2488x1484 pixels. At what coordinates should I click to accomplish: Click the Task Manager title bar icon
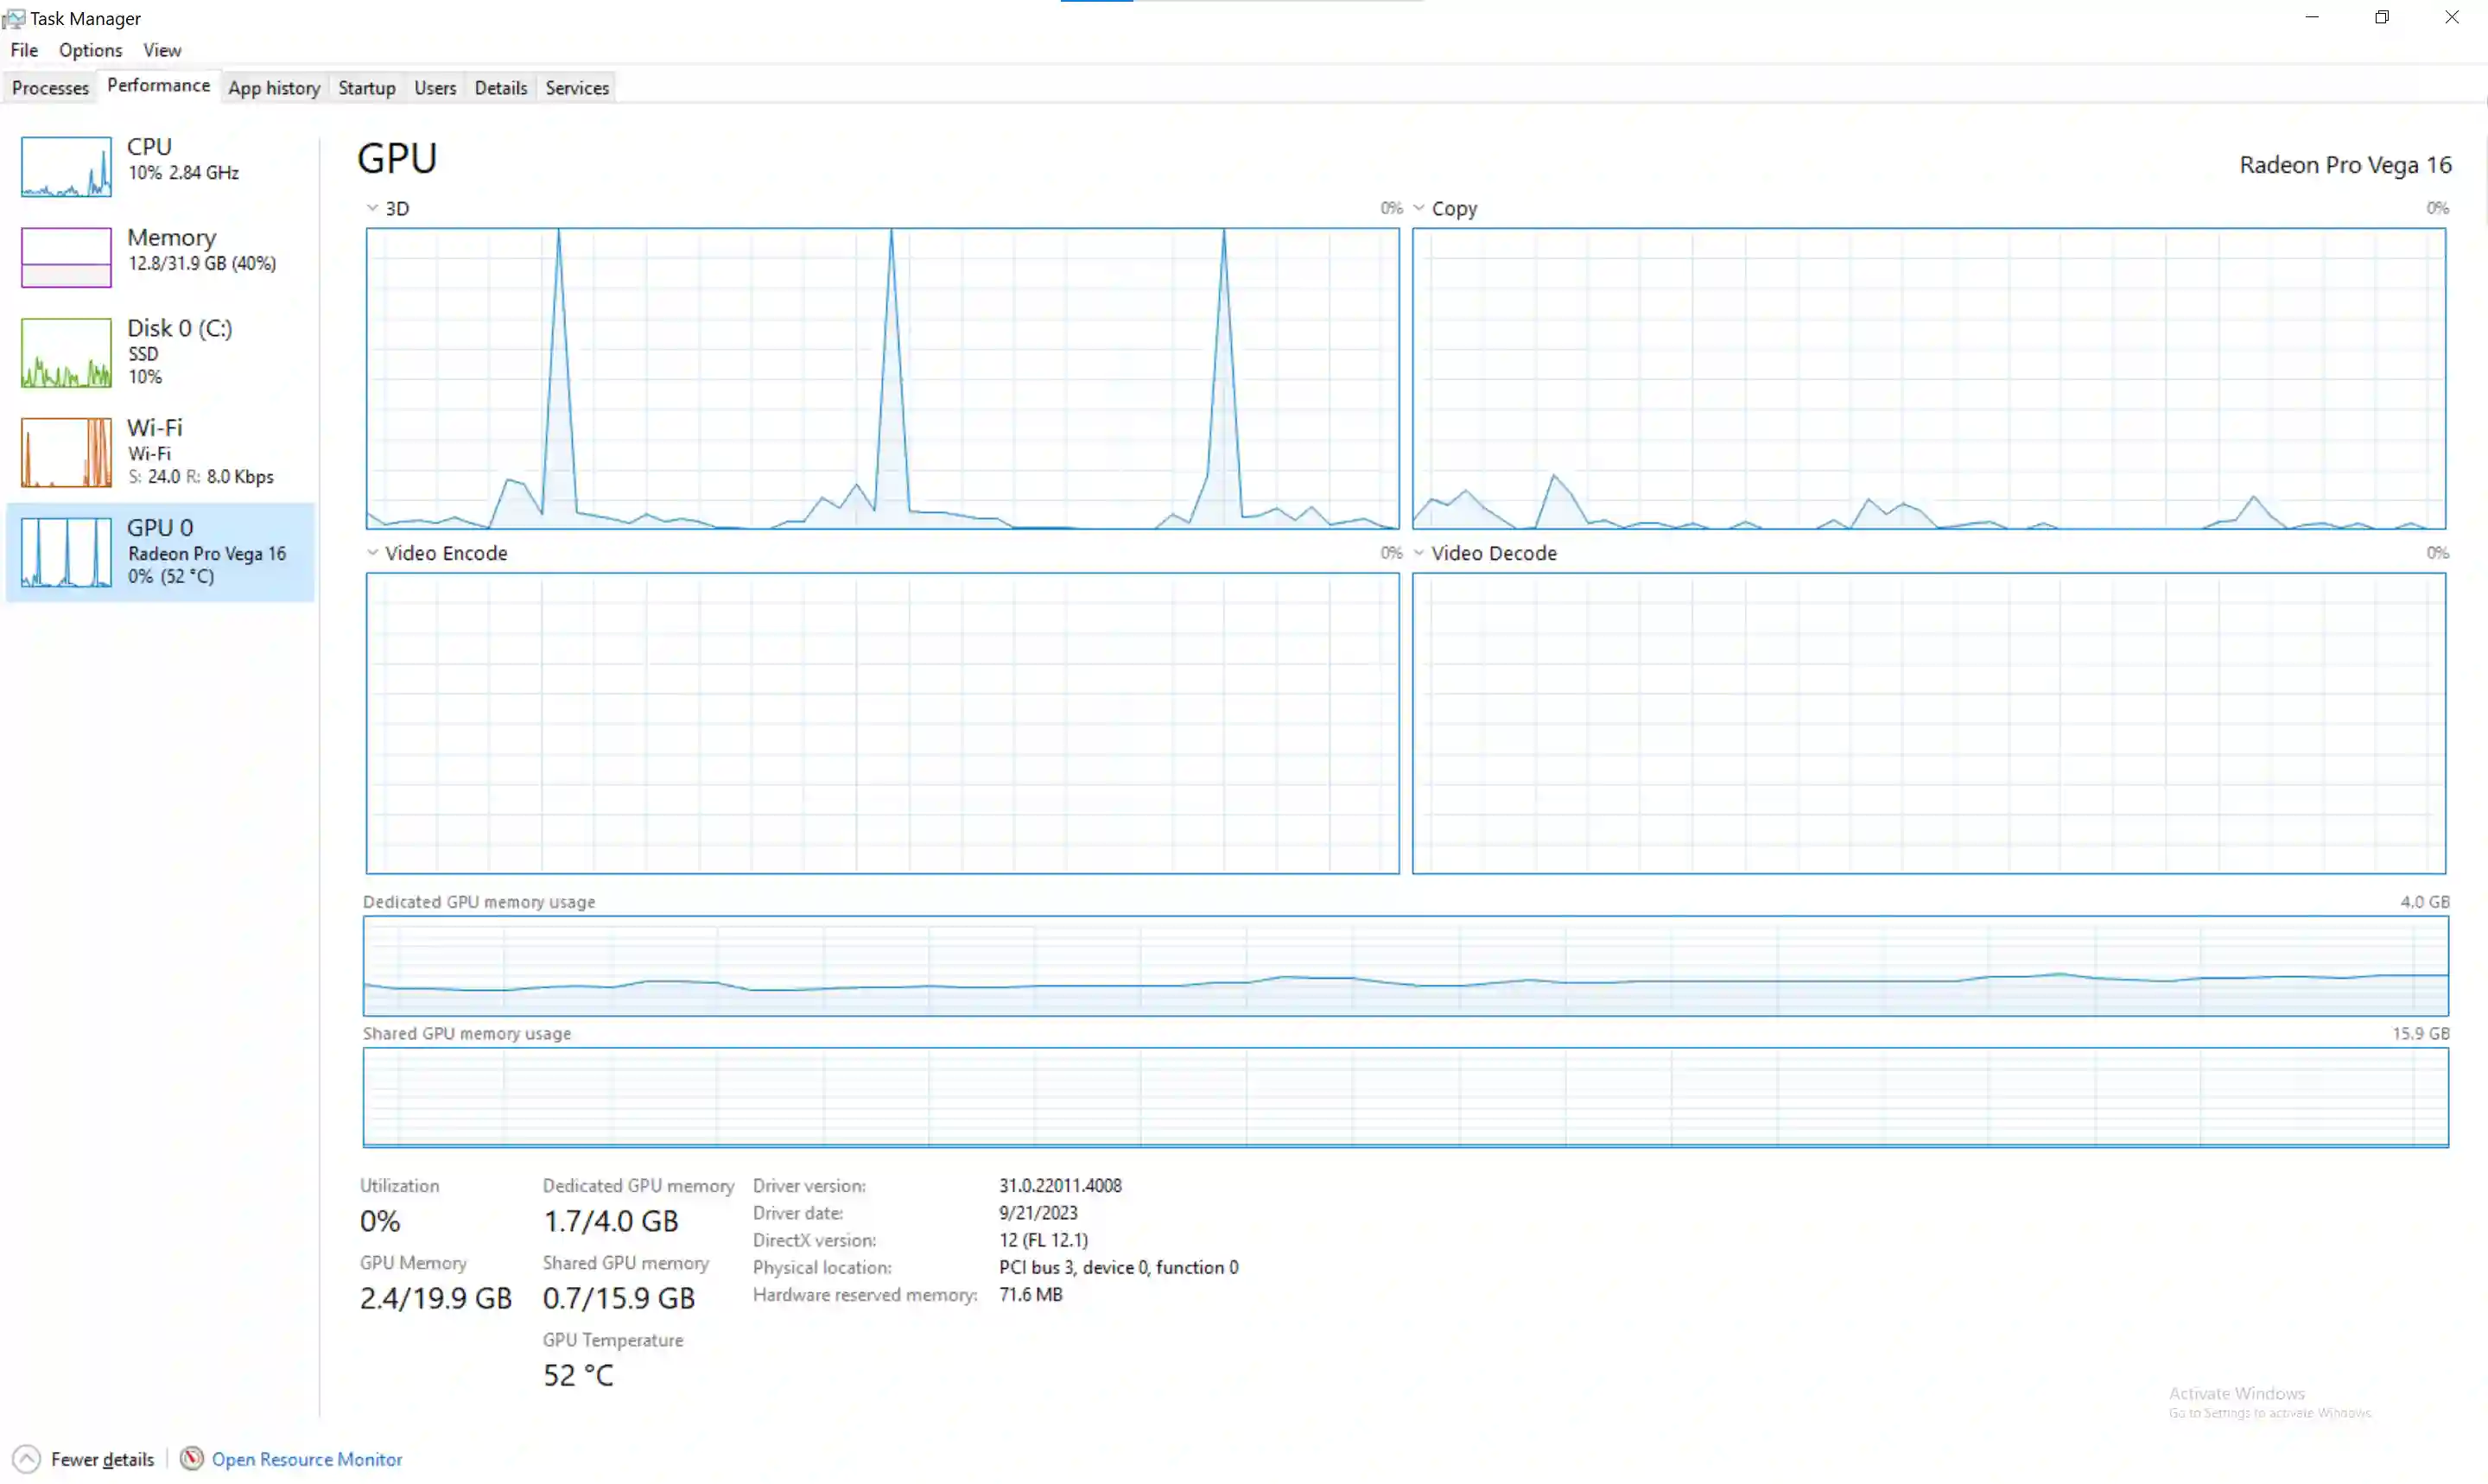[x=13, y=18]
